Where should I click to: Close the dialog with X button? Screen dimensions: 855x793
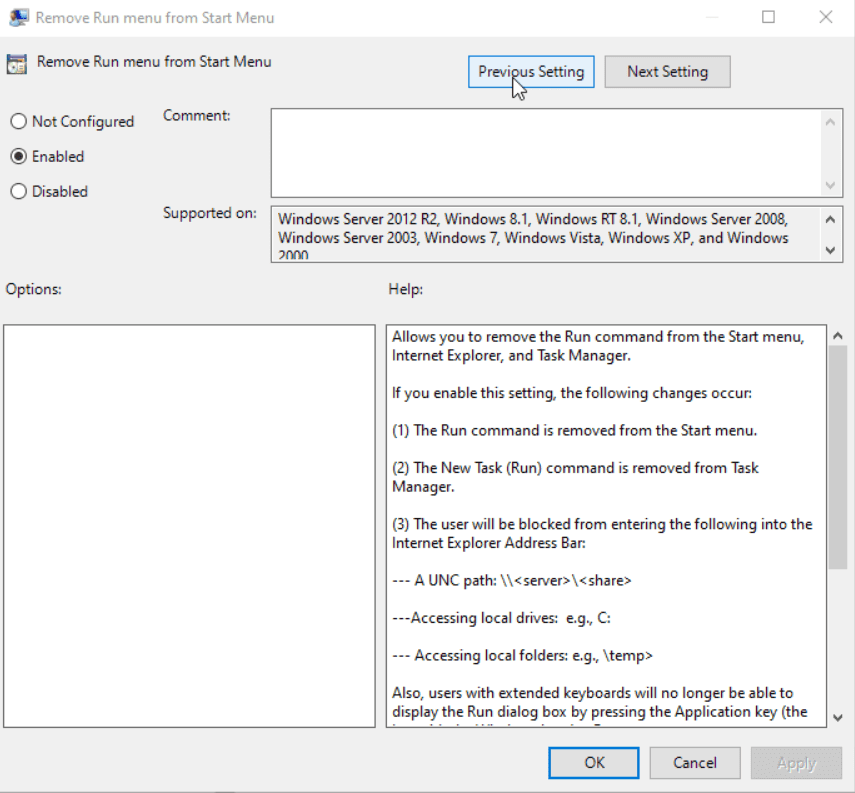(826, 17)
